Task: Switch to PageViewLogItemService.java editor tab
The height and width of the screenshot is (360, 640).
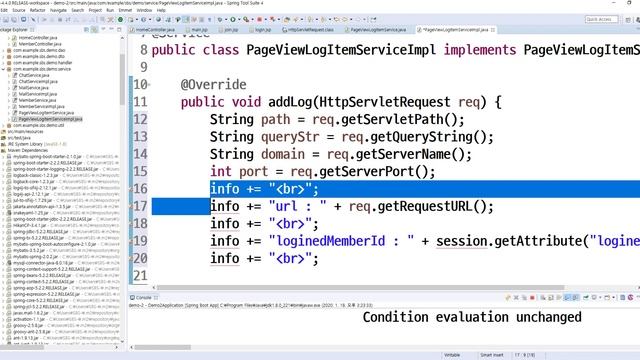Action: 376,30
